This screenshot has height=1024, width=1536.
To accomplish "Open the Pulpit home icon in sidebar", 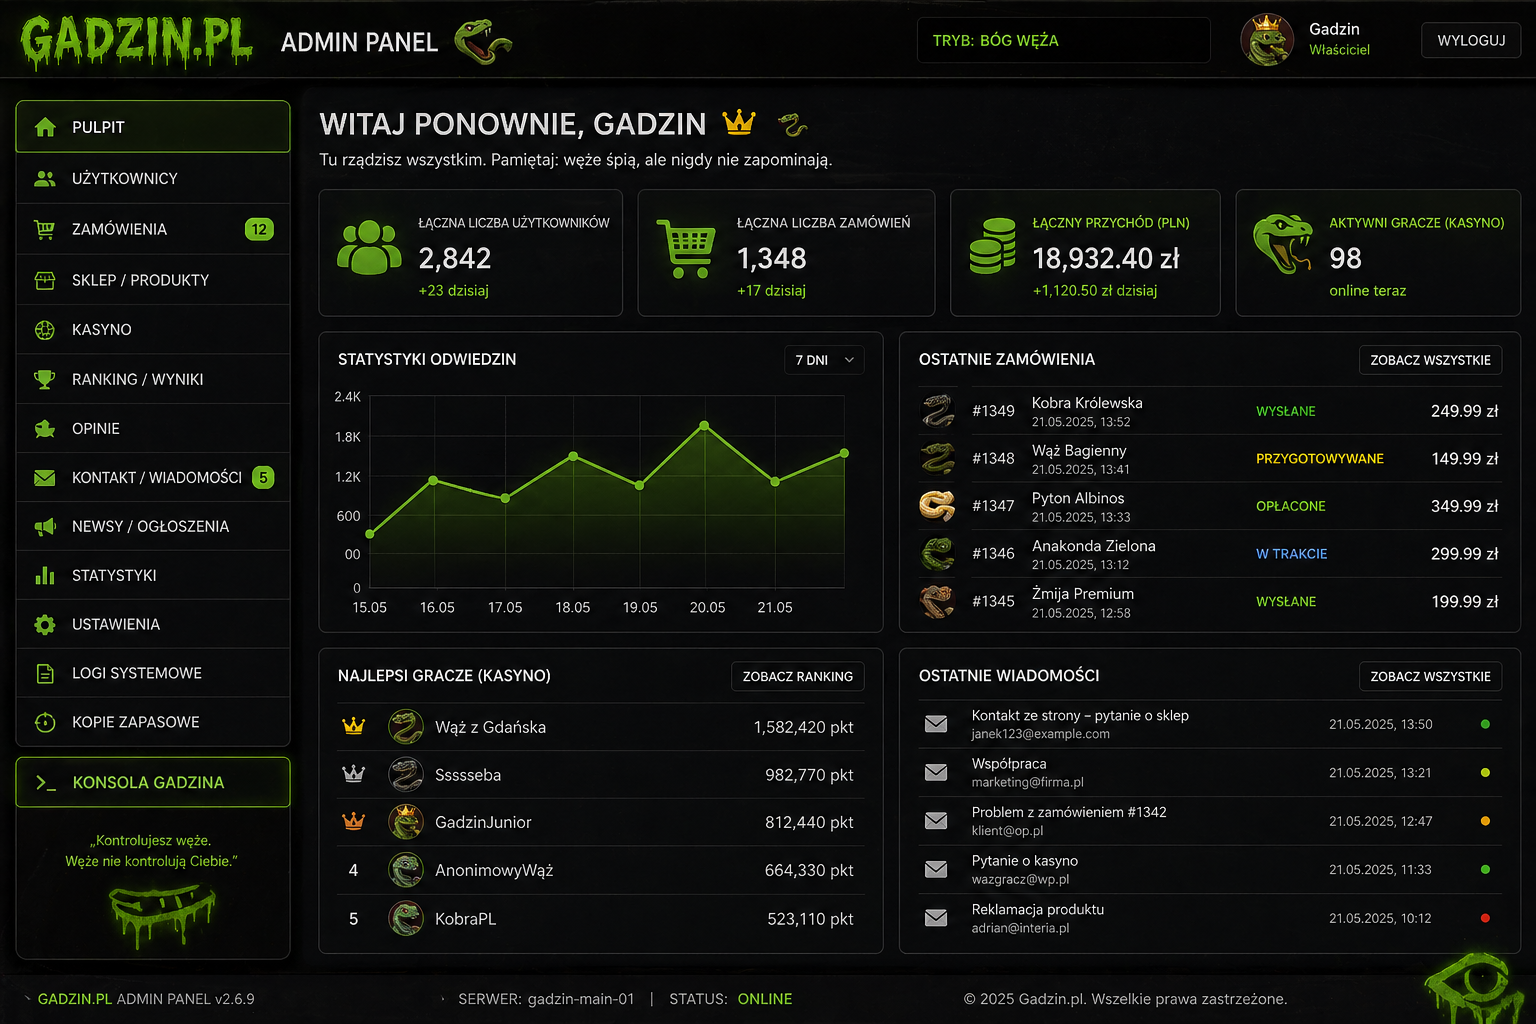I will [44, 127].
